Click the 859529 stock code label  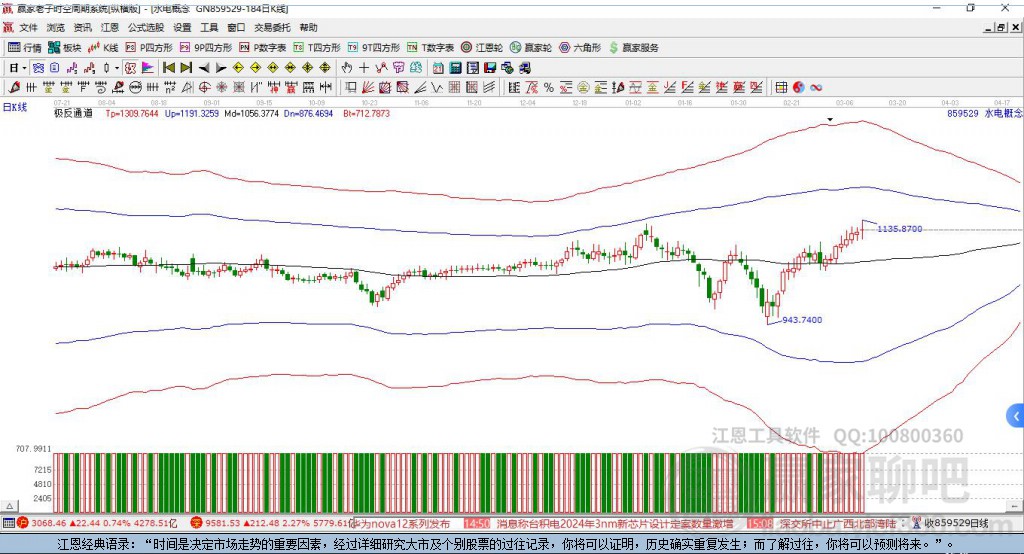[x=963, y=113]
